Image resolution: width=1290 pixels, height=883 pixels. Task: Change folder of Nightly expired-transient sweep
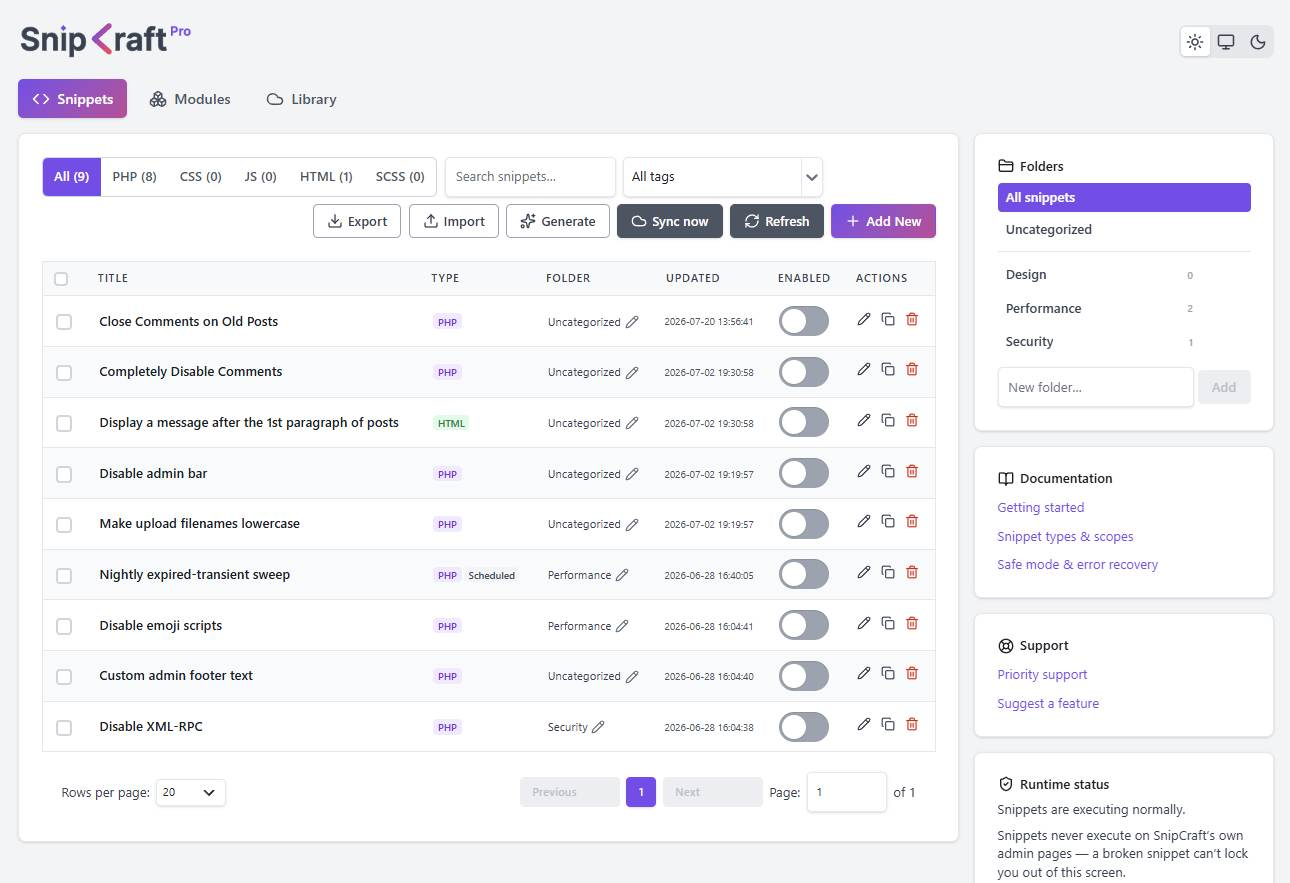(x=622, y=575)
